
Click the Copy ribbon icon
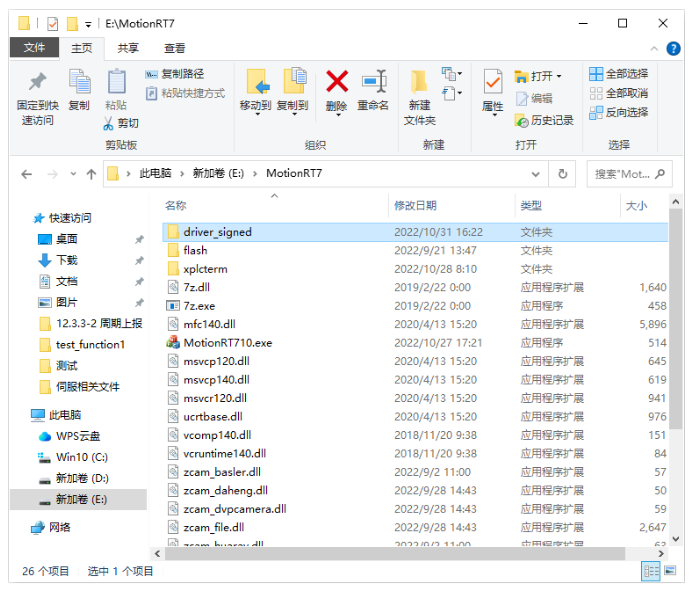(79, 82)
